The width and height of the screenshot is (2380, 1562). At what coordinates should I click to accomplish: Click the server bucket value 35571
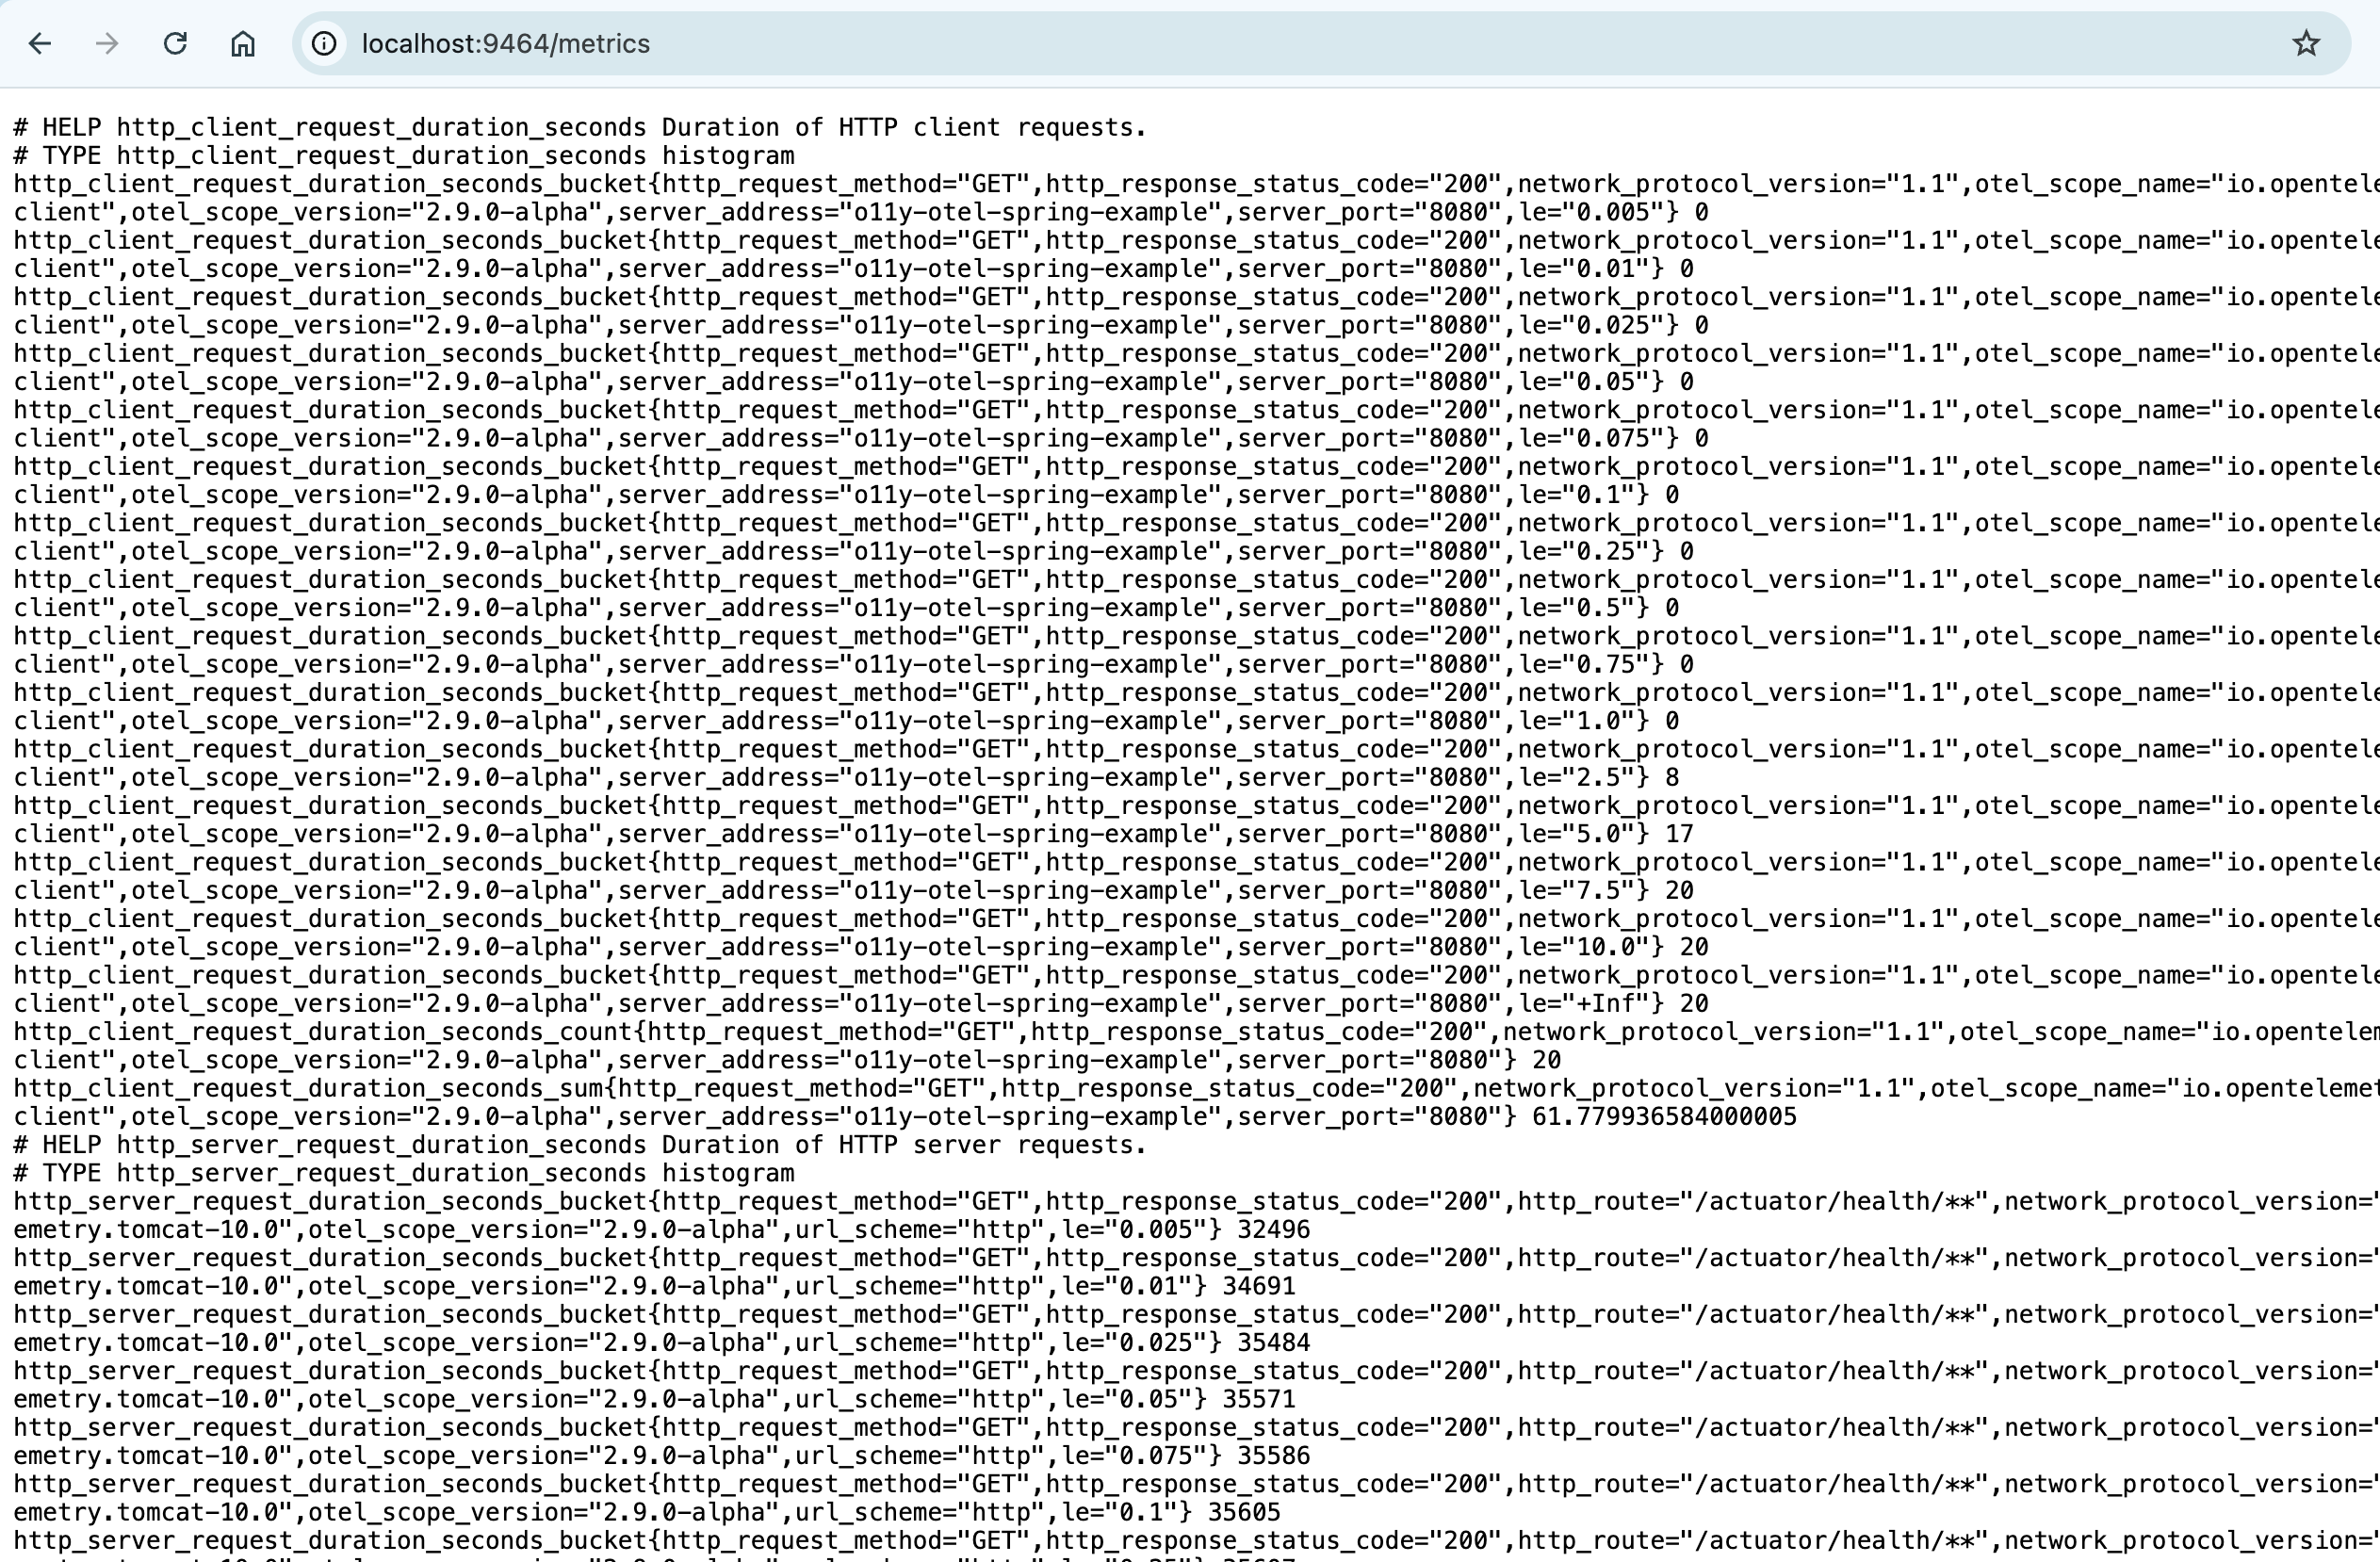(1259, 1399)
